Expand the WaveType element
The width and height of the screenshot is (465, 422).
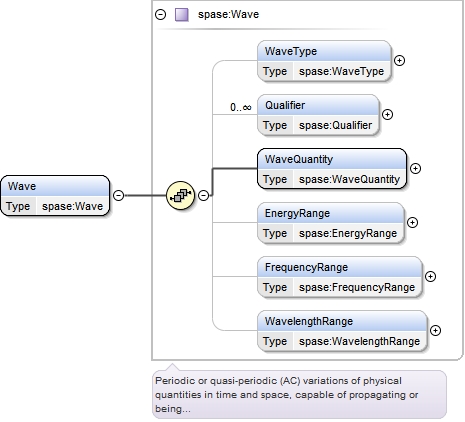pyautogui.click(x=399, y=61)
